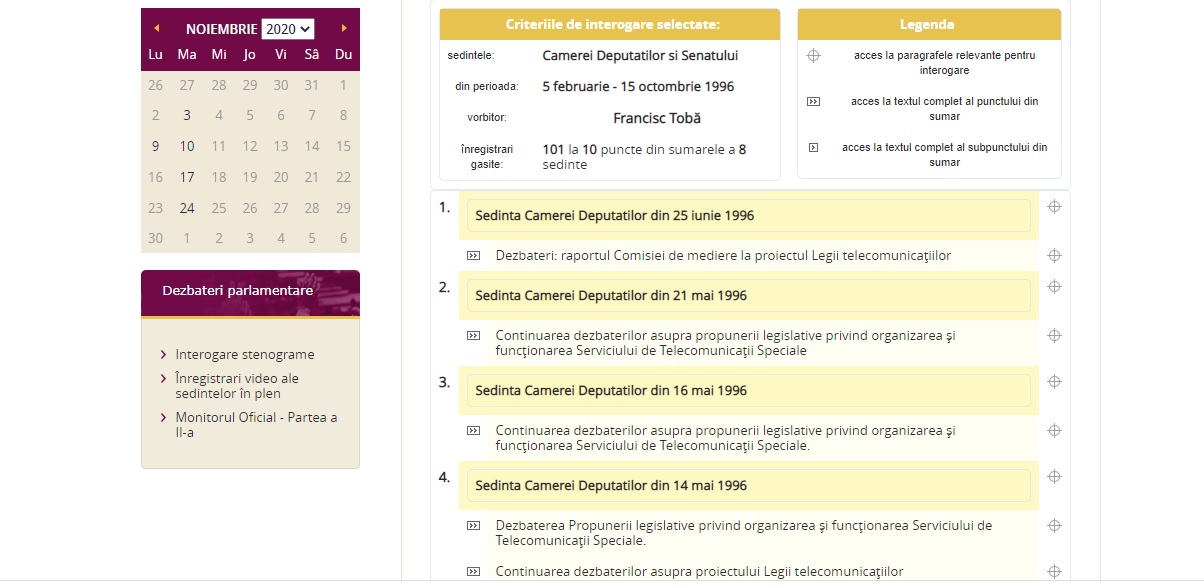Open Sedinta Camerei Deputatilor din 16 mai 1996
1204x587 pixels.
(611, 390)
